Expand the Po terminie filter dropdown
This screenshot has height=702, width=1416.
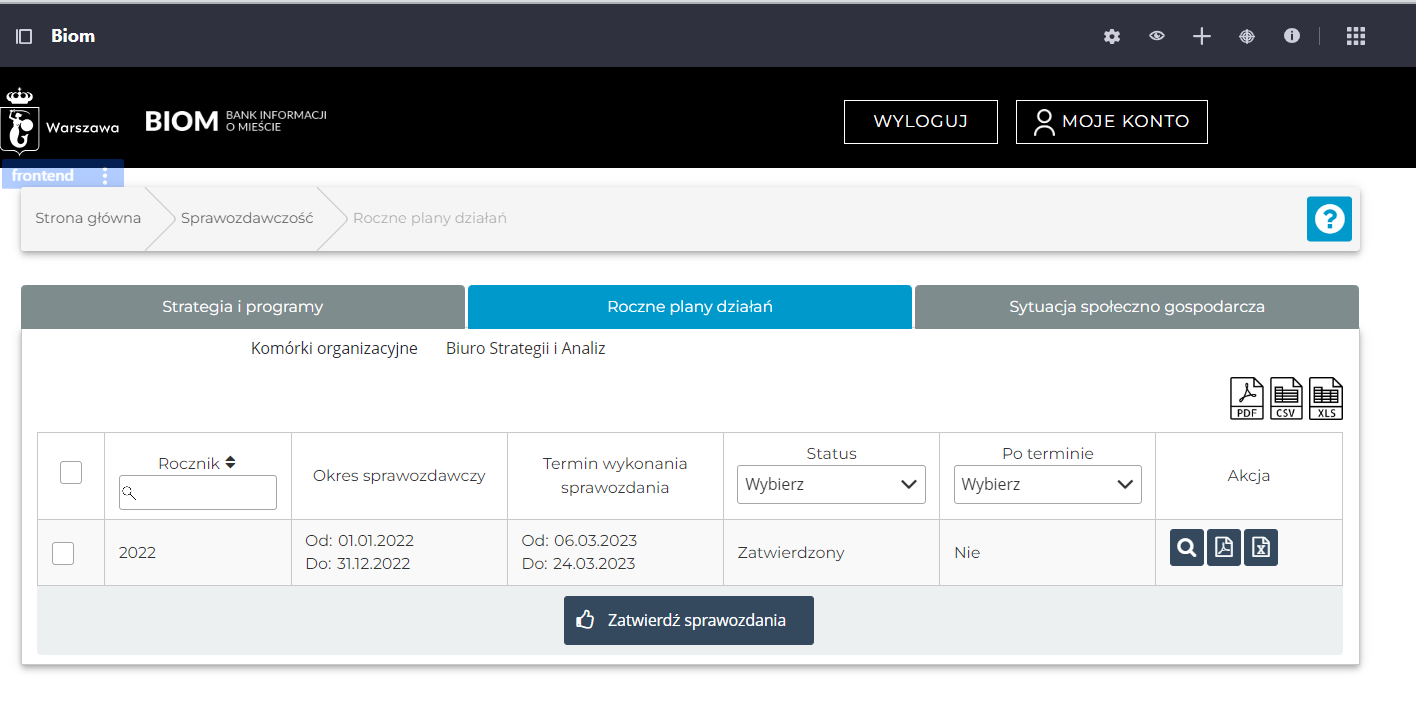point(1047,485)
